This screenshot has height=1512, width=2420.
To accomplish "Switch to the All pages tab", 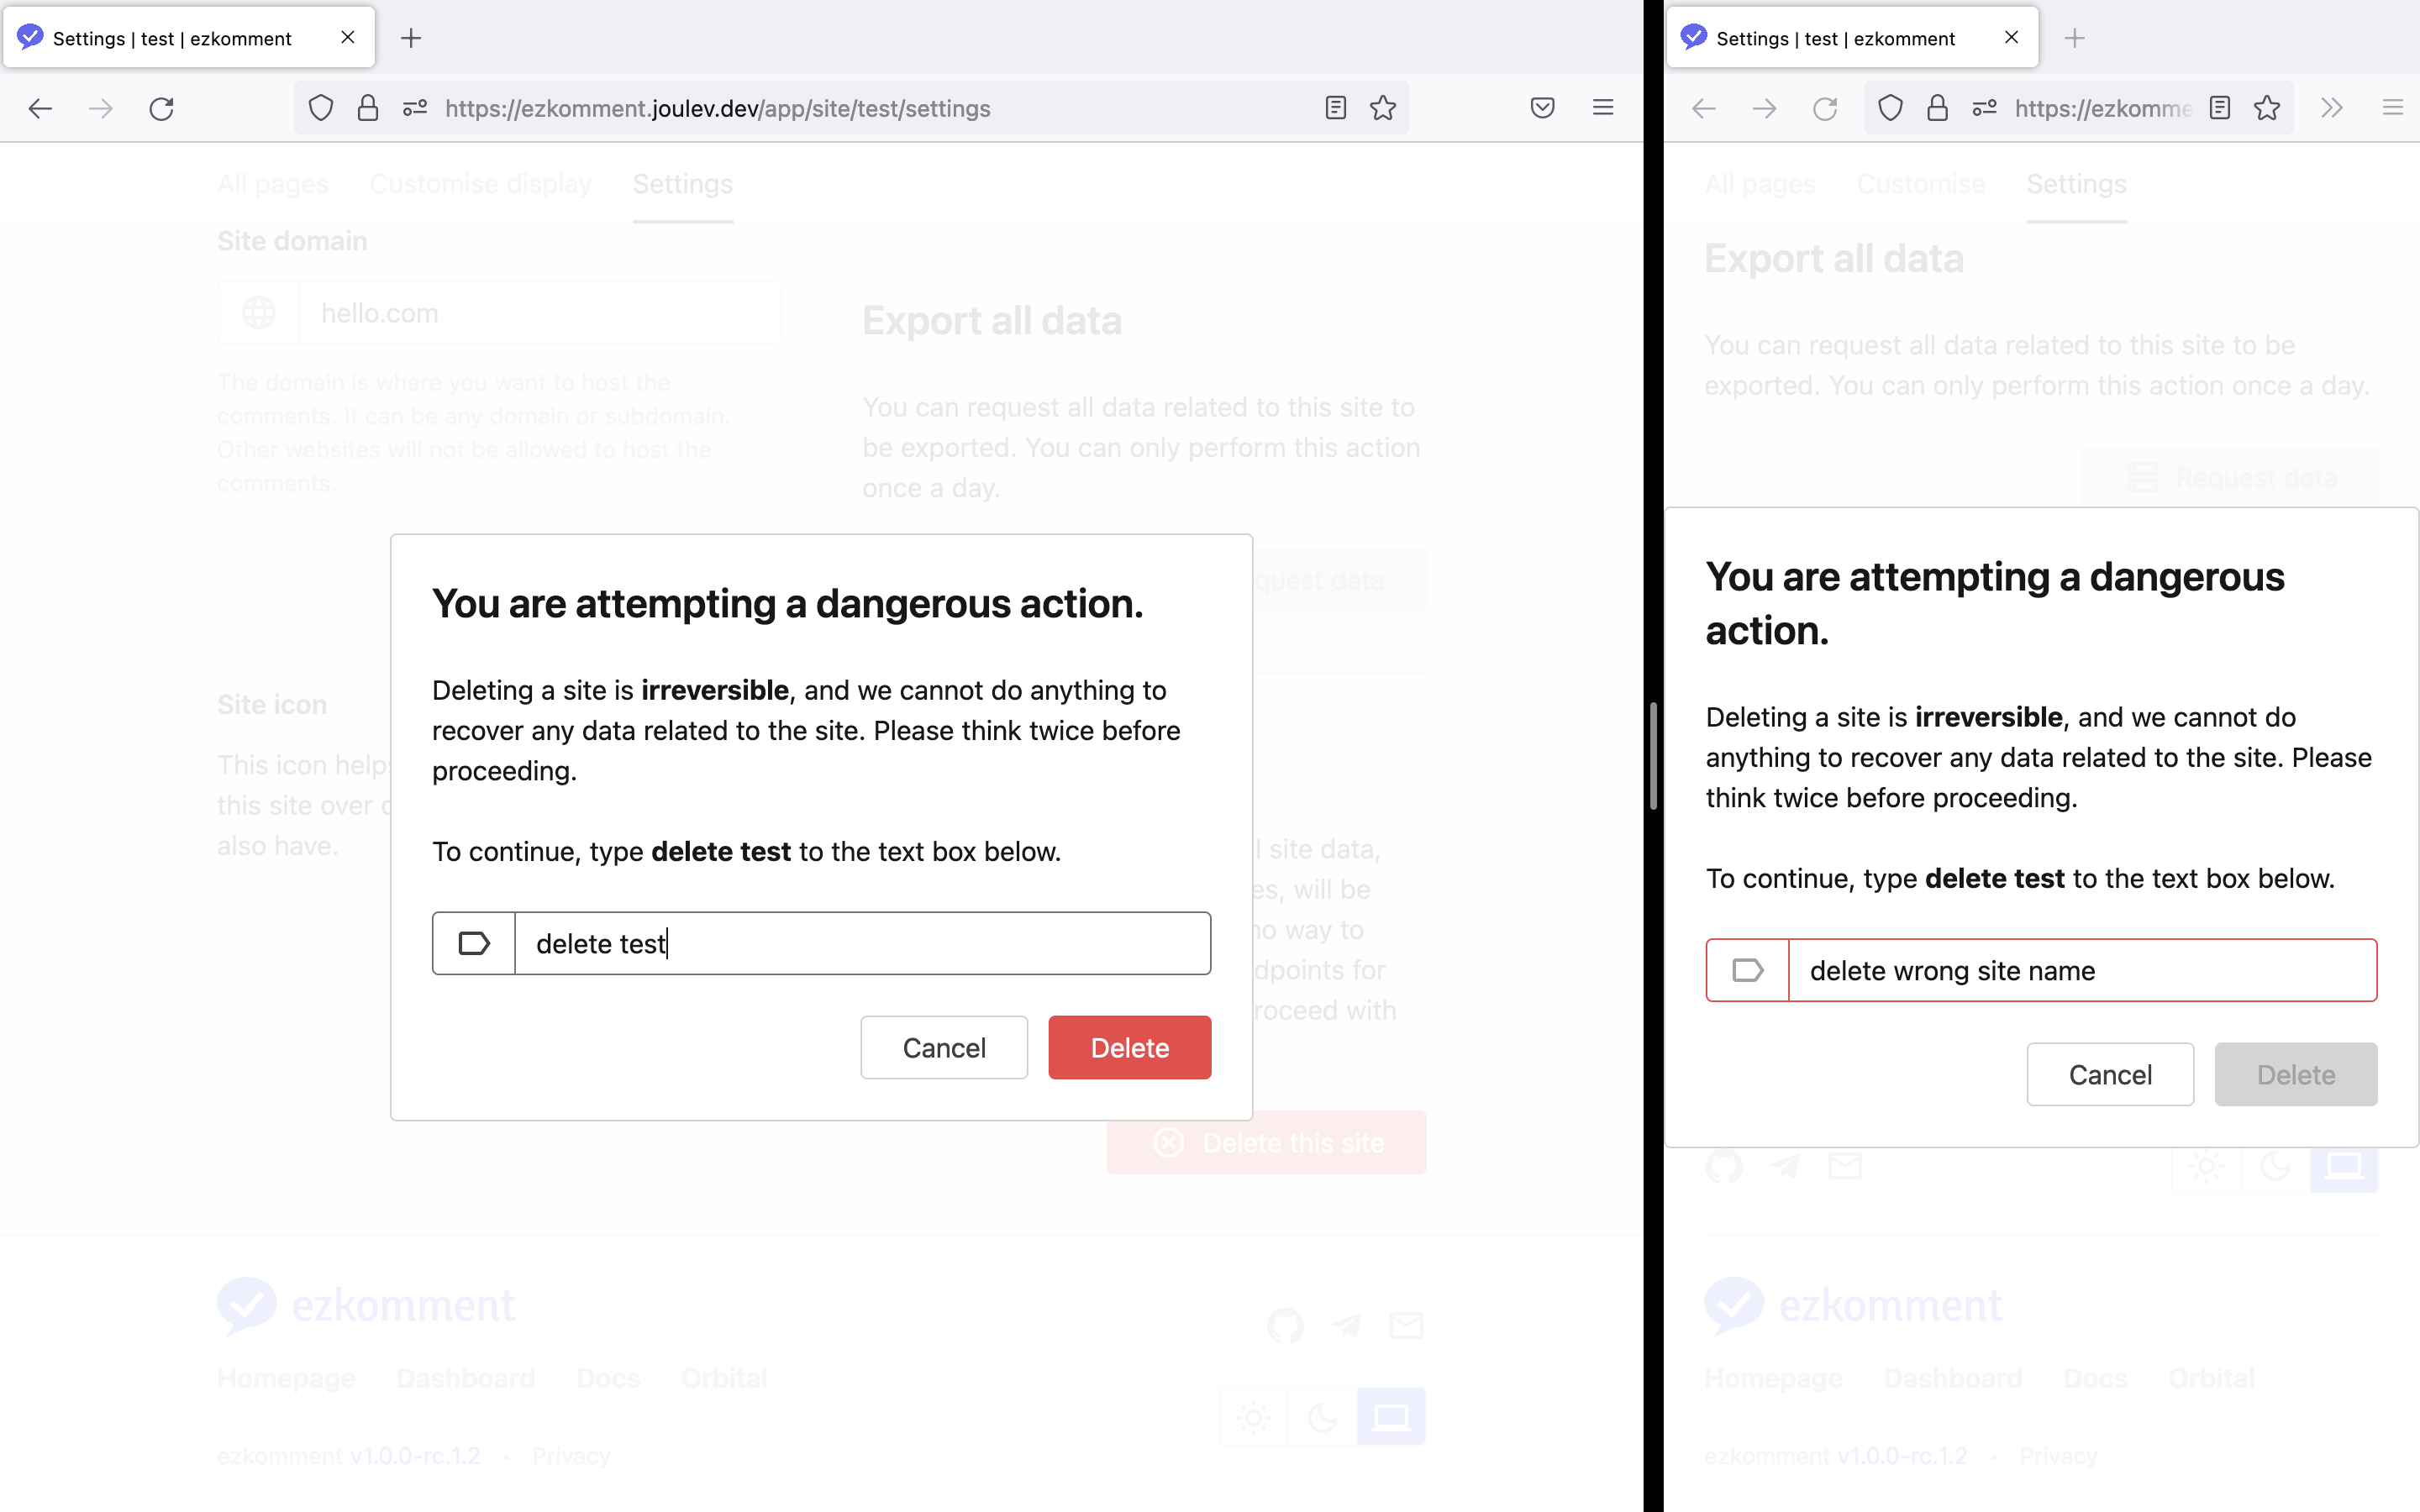I will (272, 183).
